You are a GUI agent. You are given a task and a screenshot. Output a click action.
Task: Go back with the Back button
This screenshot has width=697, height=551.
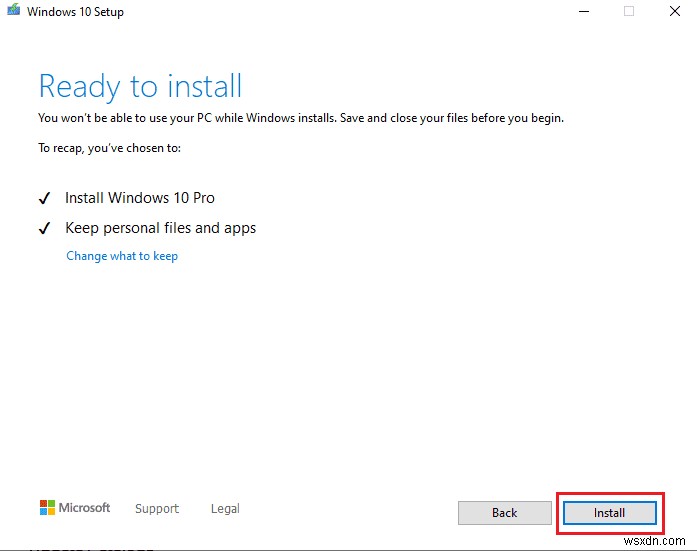(x=505, y=513)
